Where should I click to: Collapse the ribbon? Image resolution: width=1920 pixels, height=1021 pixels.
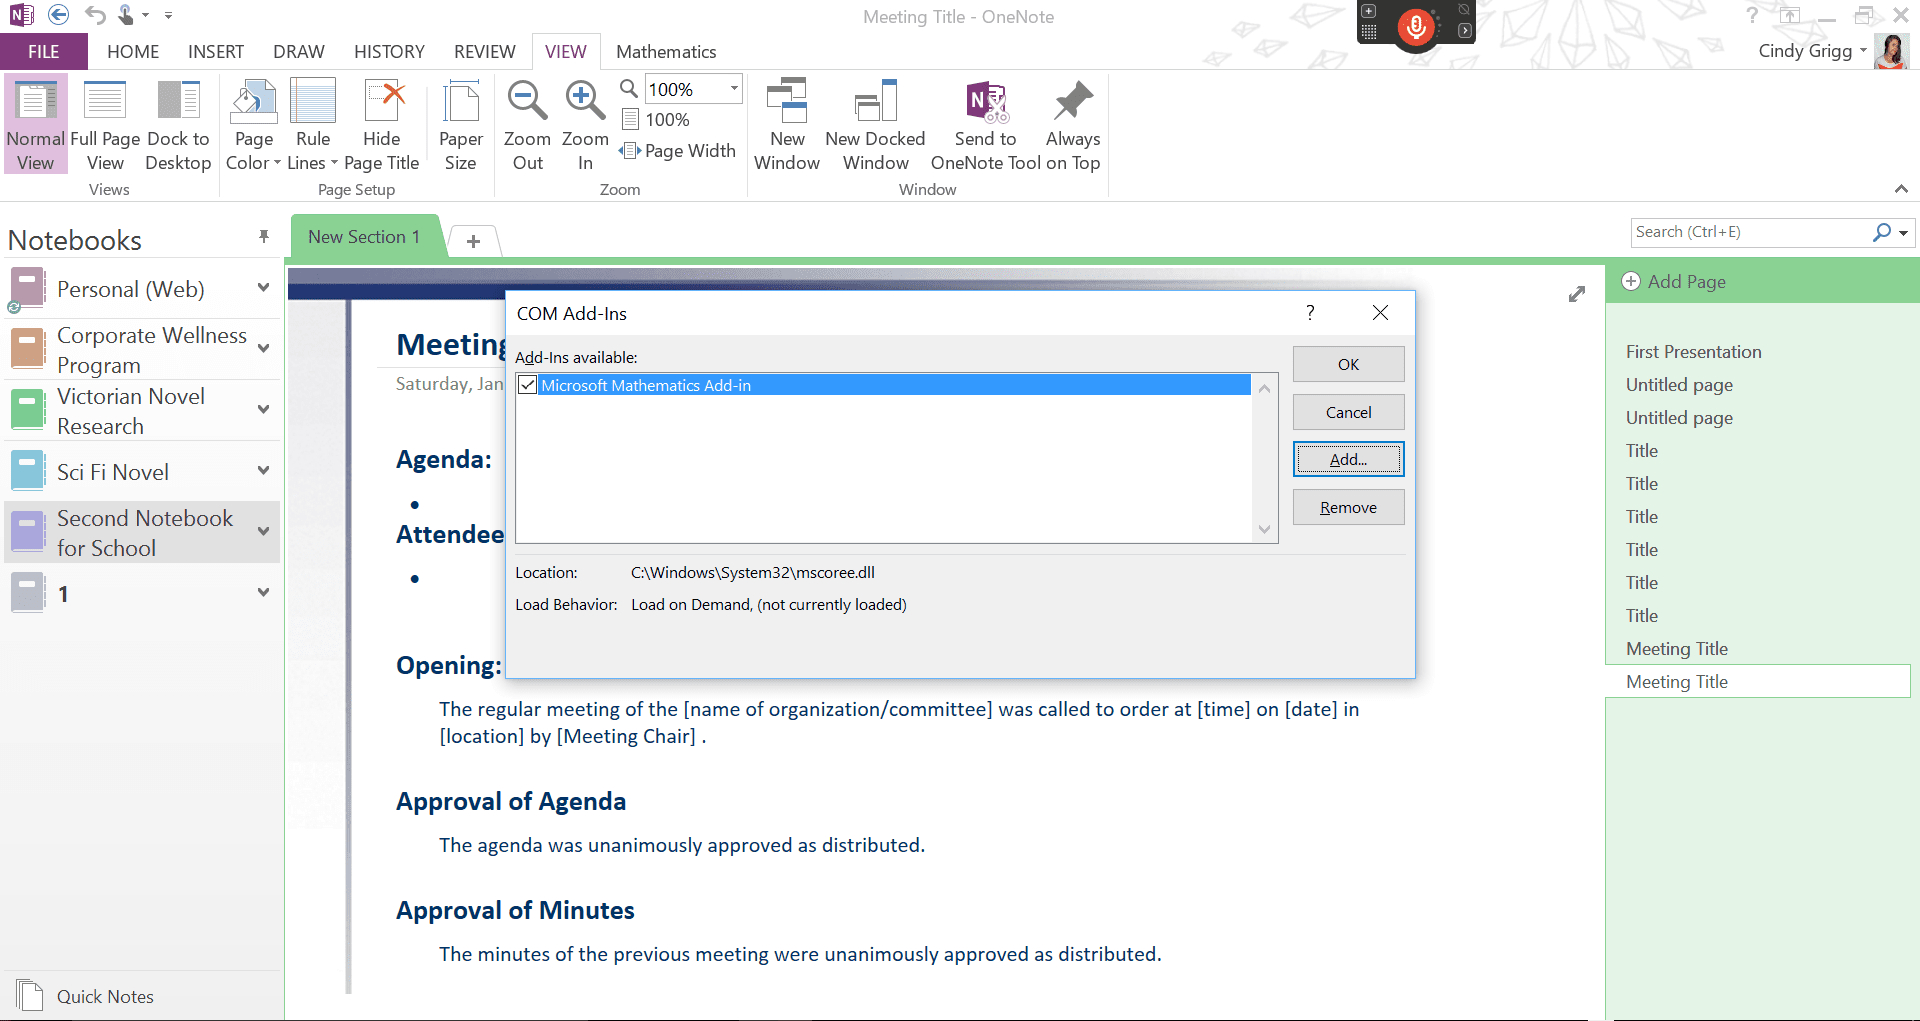point(1901,189)
